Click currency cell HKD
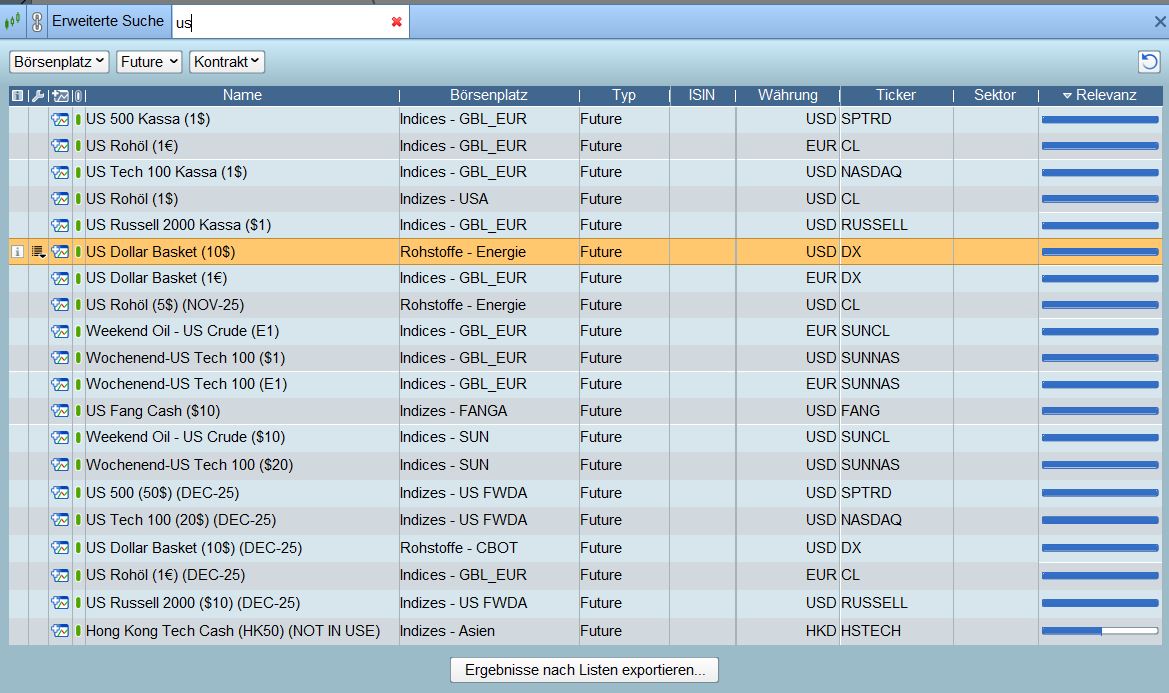 coord(821,631)
